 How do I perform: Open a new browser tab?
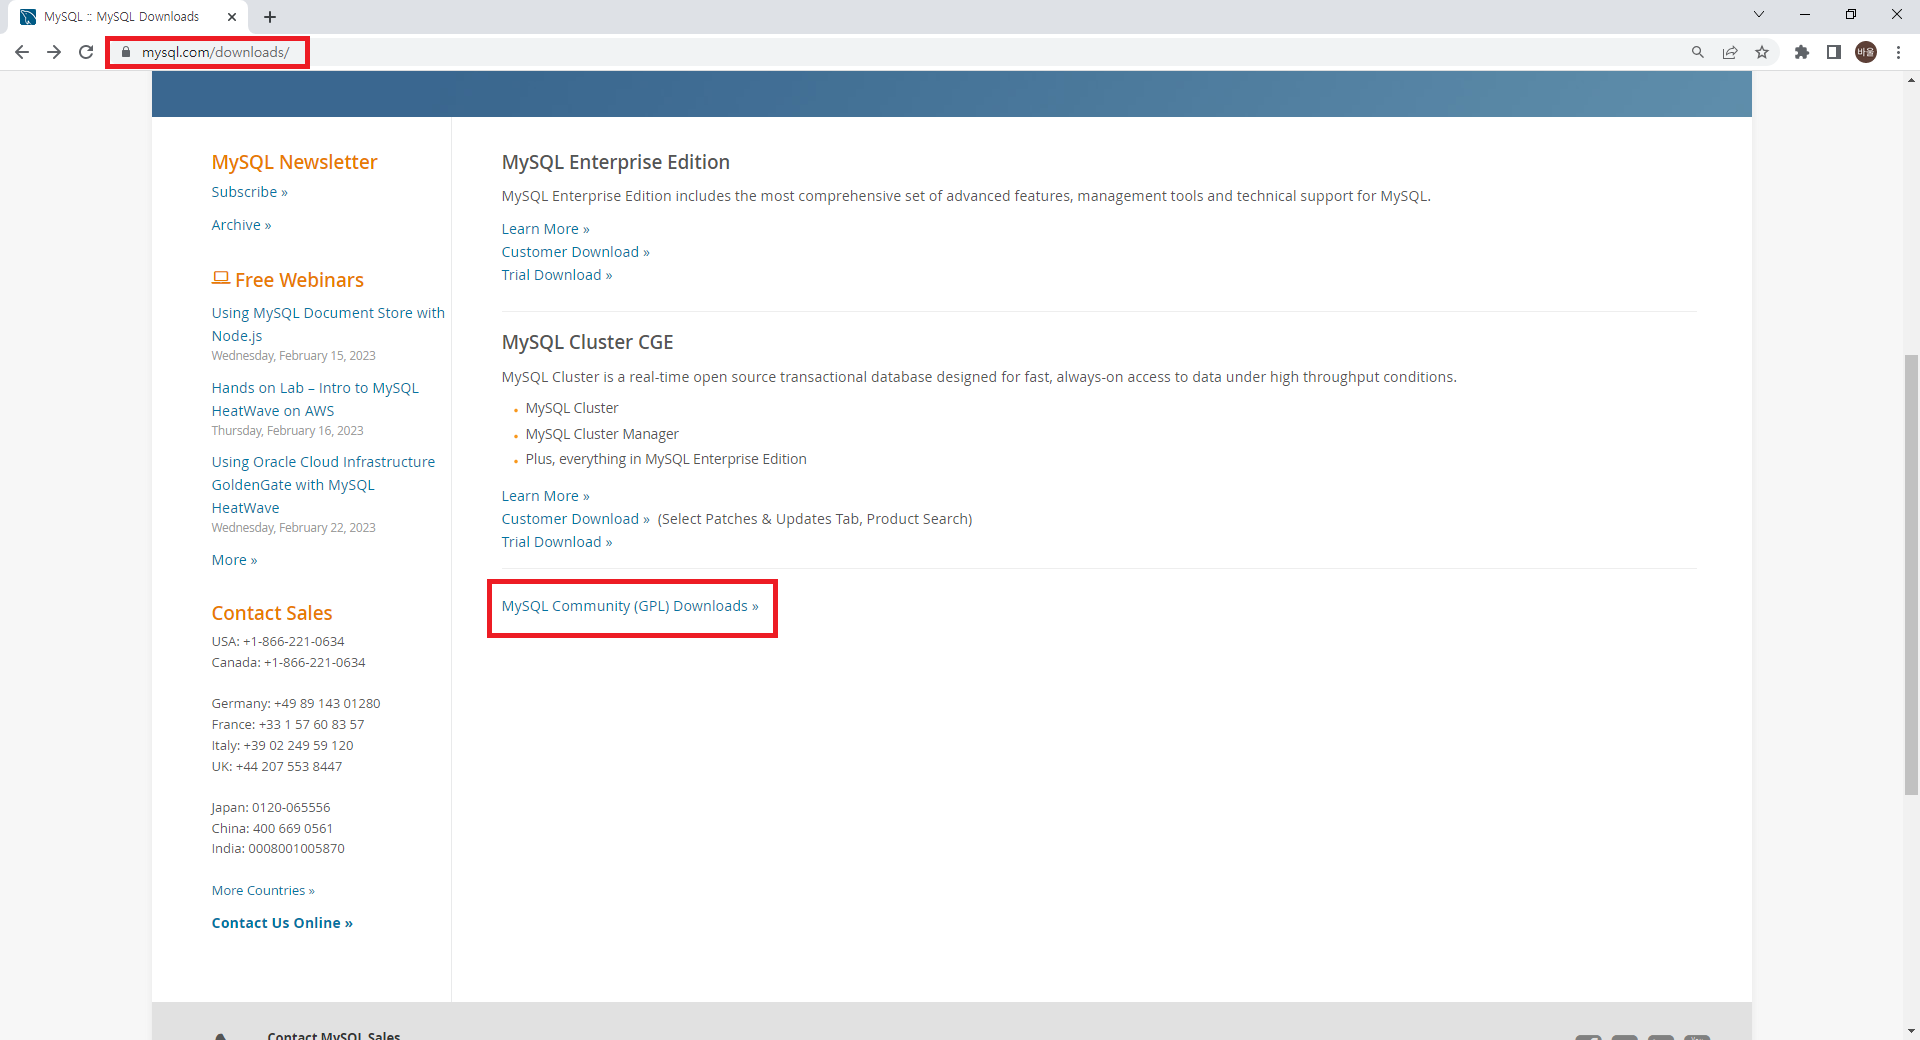270,17
